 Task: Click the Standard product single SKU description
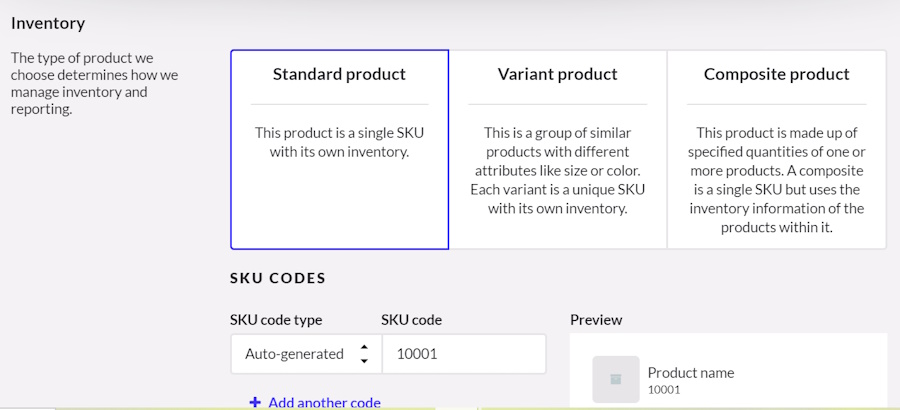point(339,143)
